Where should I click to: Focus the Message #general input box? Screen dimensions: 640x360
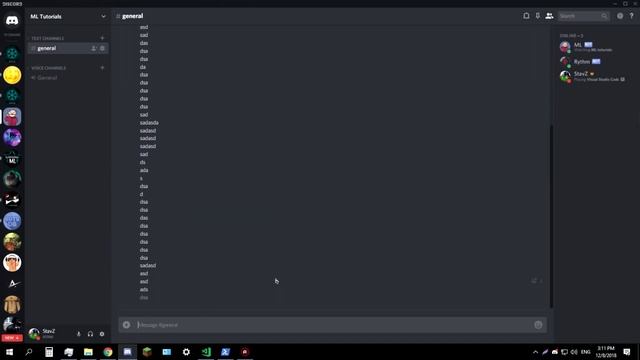click(x=333, y=325)
